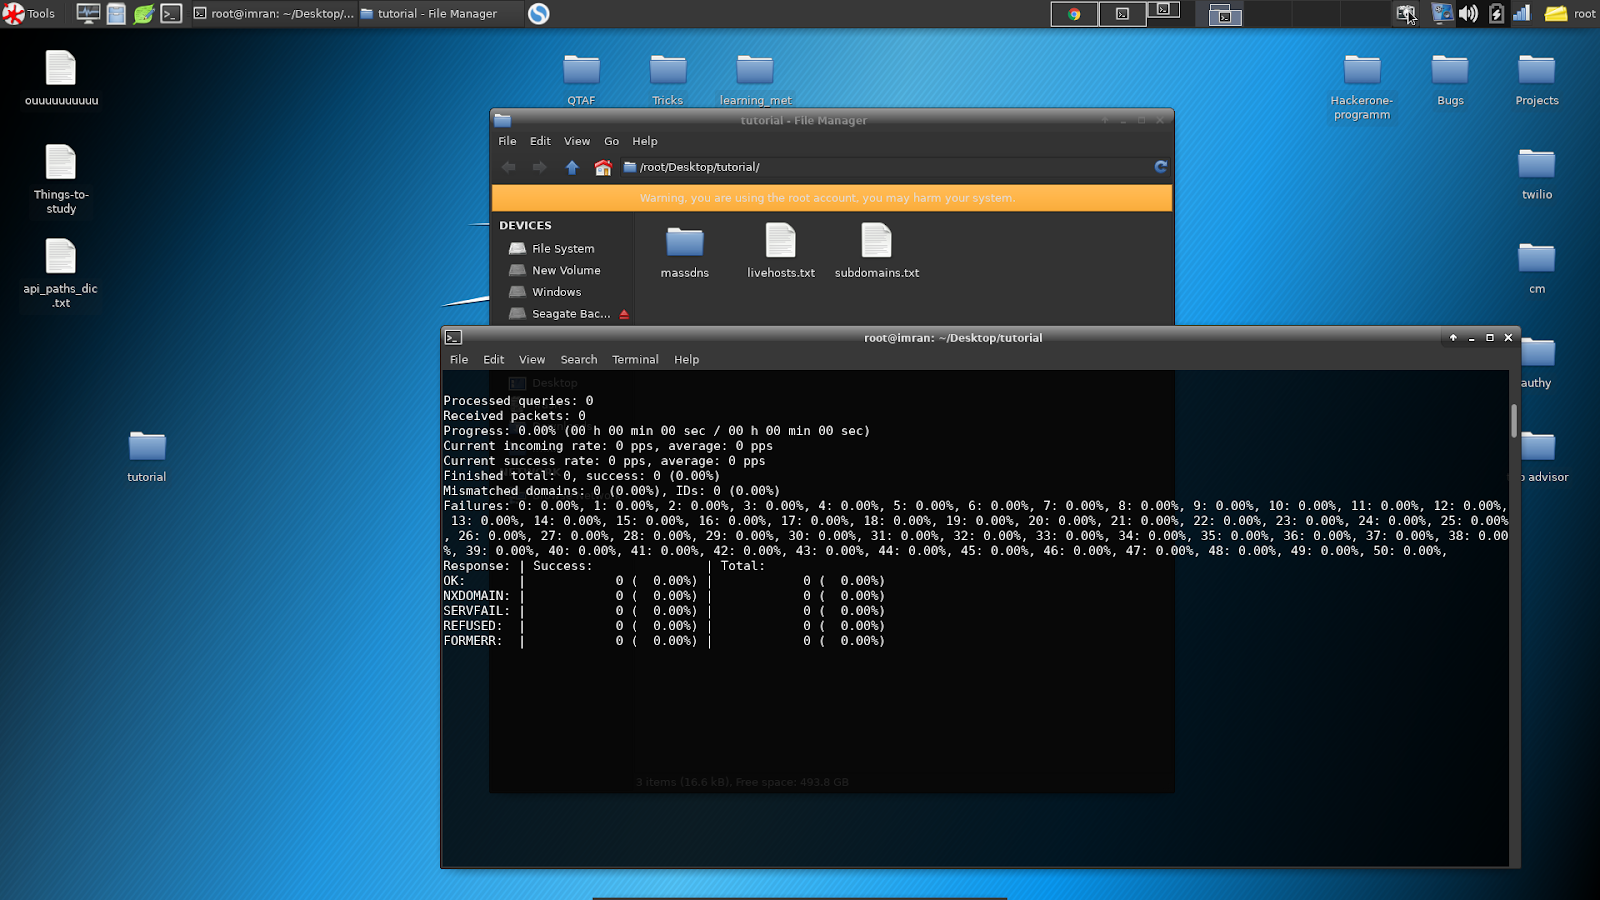Viewport: 1600px width, 900px height.
Task: Switch to the root@imran terminal taskbar button
Action: pos(273,14)
